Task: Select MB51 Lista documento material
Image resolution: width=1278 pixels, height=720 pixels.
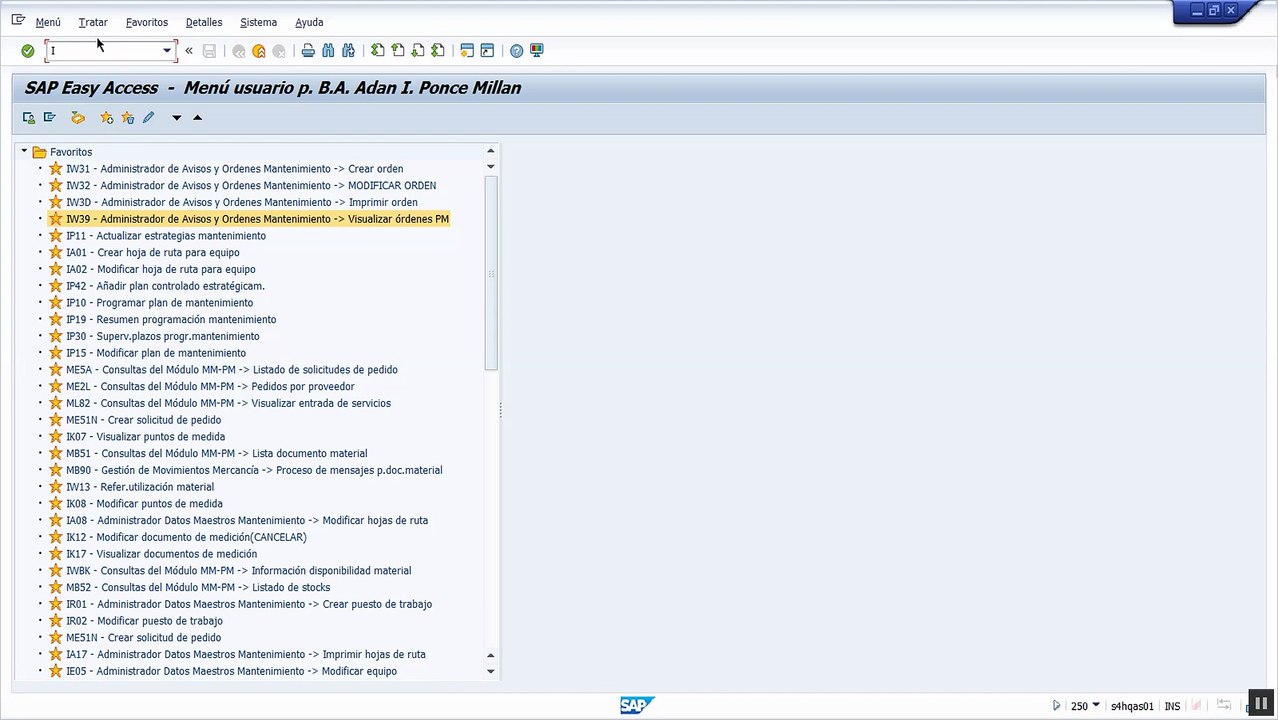Action: click(x=217, y=454)
